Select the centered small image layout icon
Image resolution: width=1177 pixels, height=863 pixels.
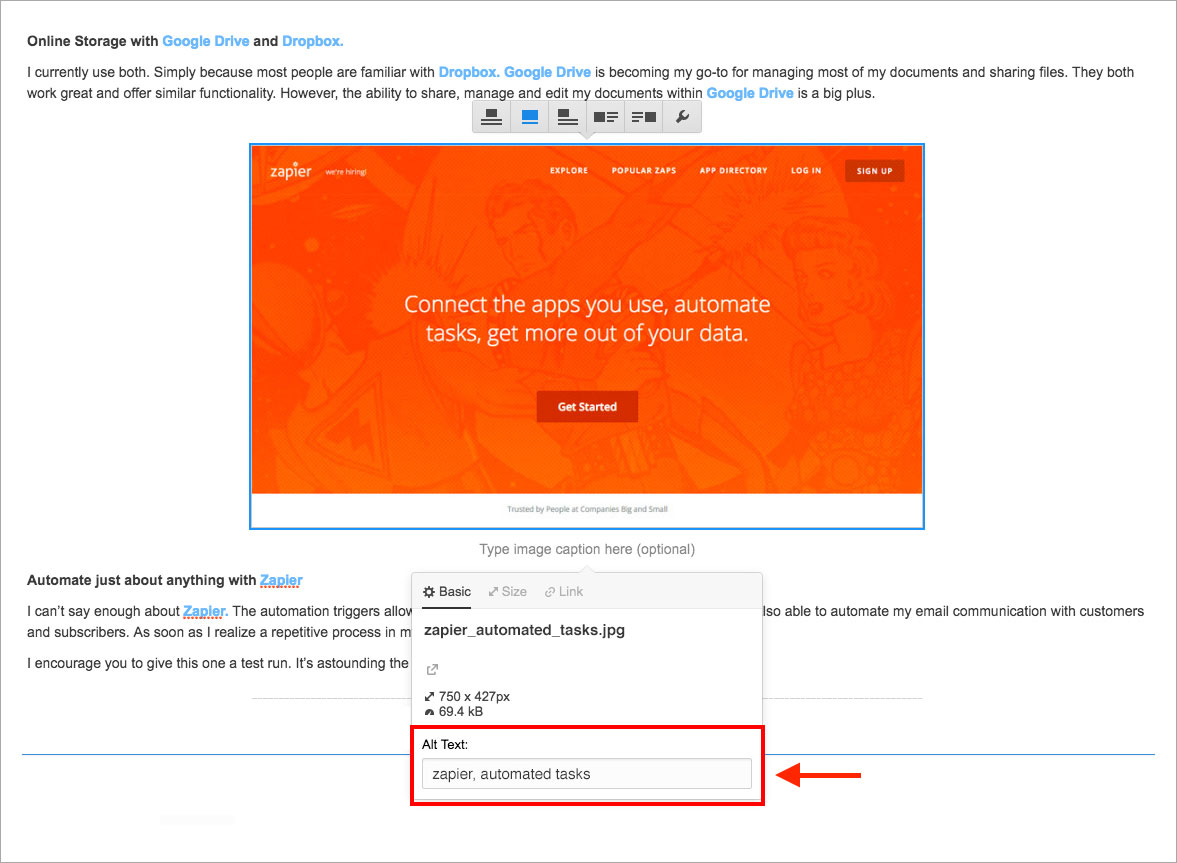click(492, 117)
